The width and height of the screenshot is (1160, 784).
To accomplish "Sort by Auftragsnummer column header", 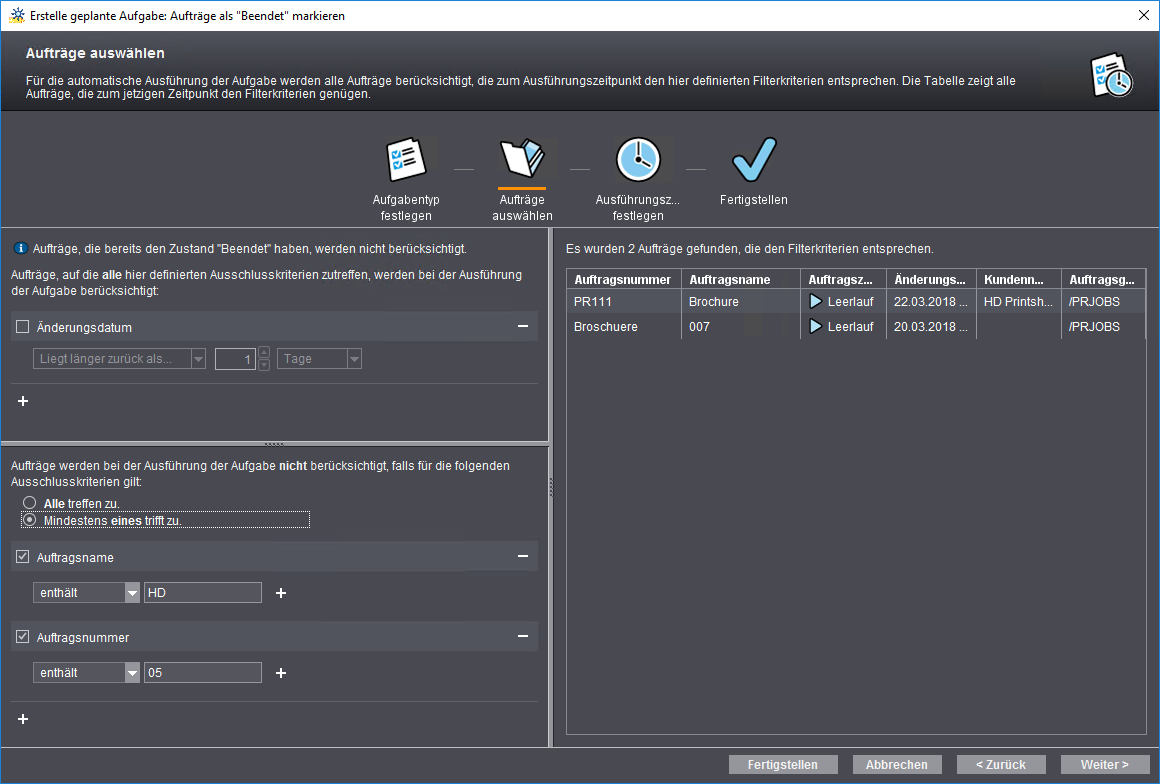I will point(624,279).
